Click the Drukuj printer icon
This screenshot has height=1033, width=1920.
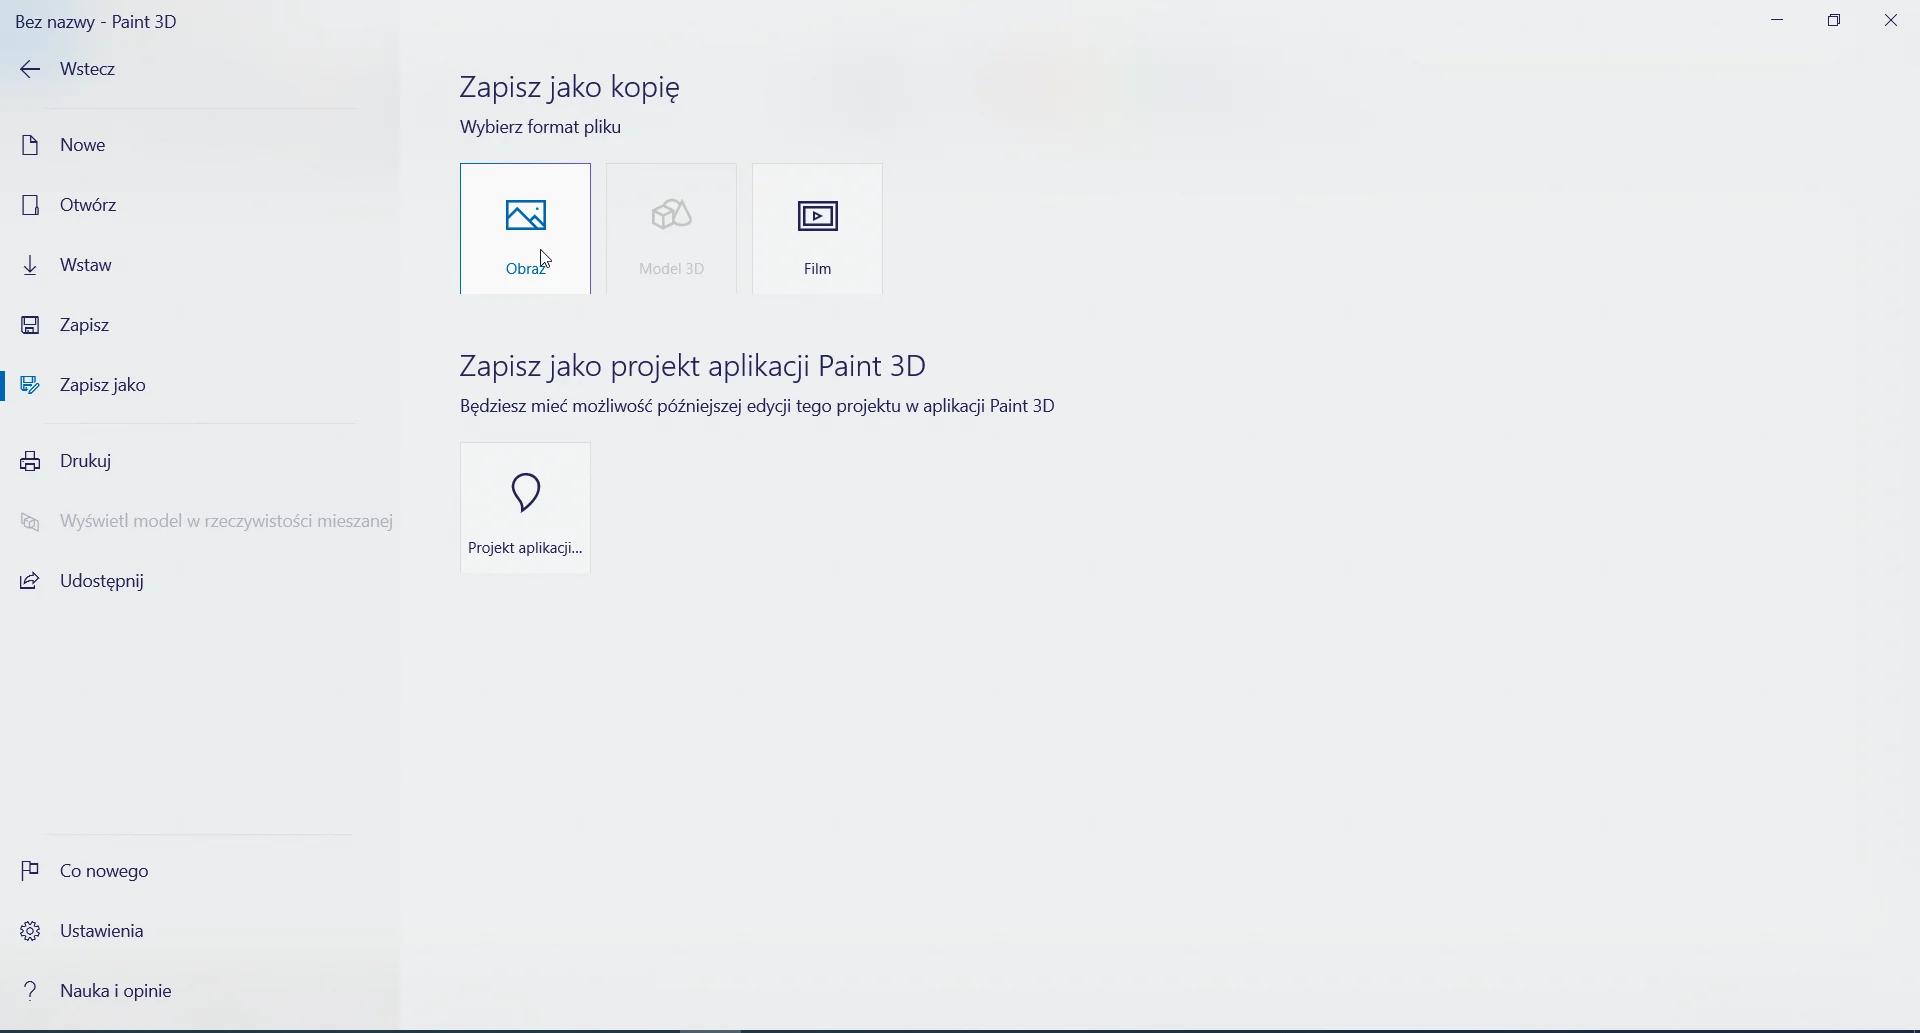coord(31,461)
